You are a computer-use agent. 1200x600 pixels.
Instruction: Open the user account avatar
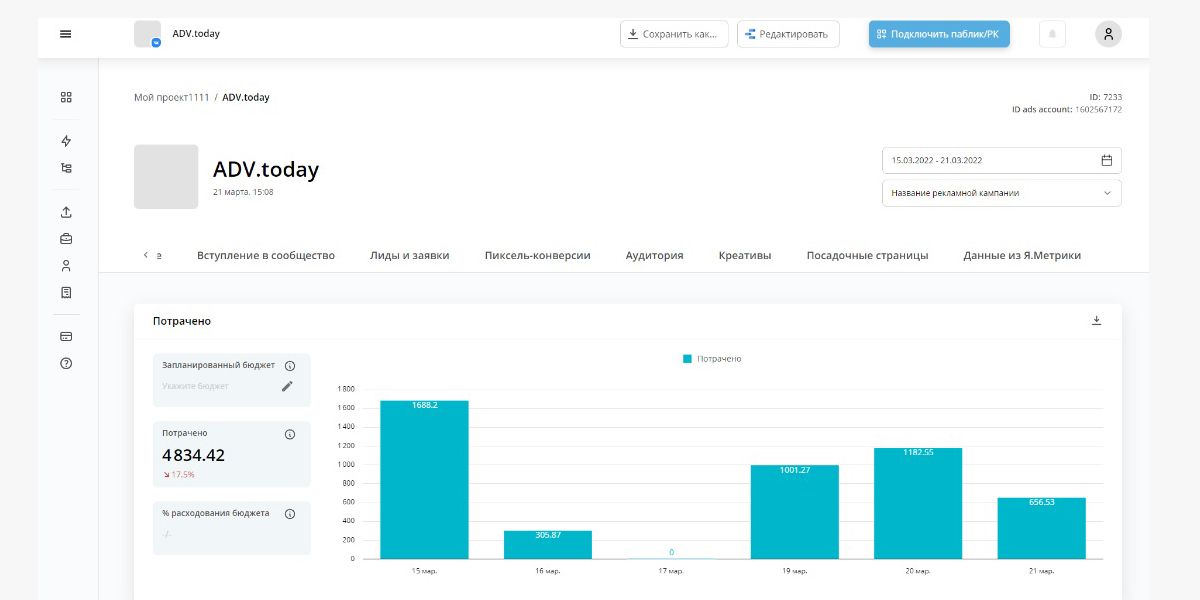[1108, 34]
